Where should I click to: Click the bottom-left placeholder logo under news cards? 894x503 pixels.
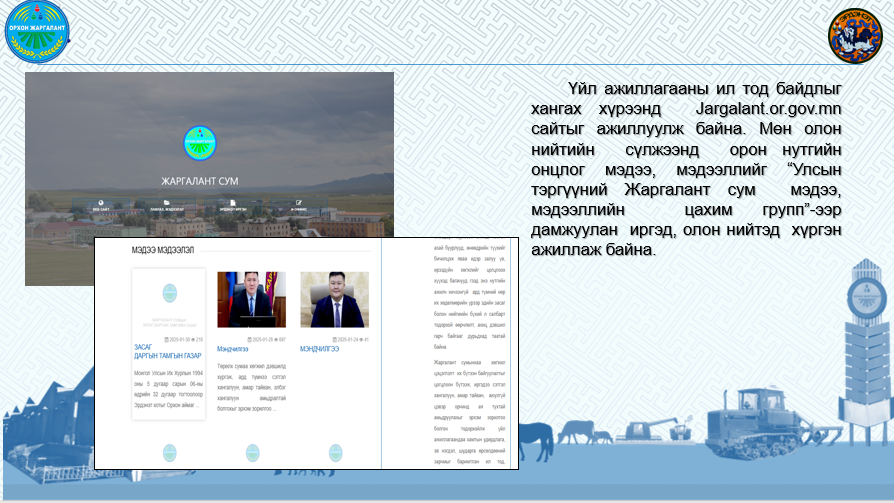(168, 452)
